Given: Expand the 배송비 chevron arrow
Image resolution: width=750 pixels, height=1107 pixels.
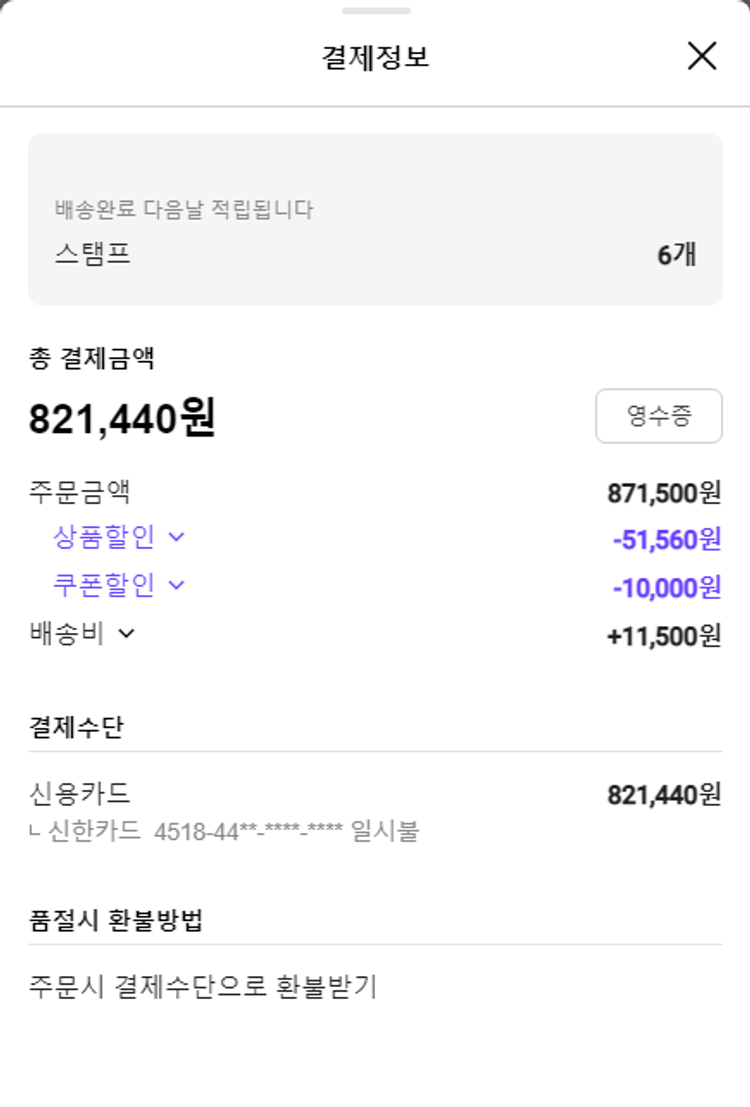Looking at the screenshot, I should (127, 633).
